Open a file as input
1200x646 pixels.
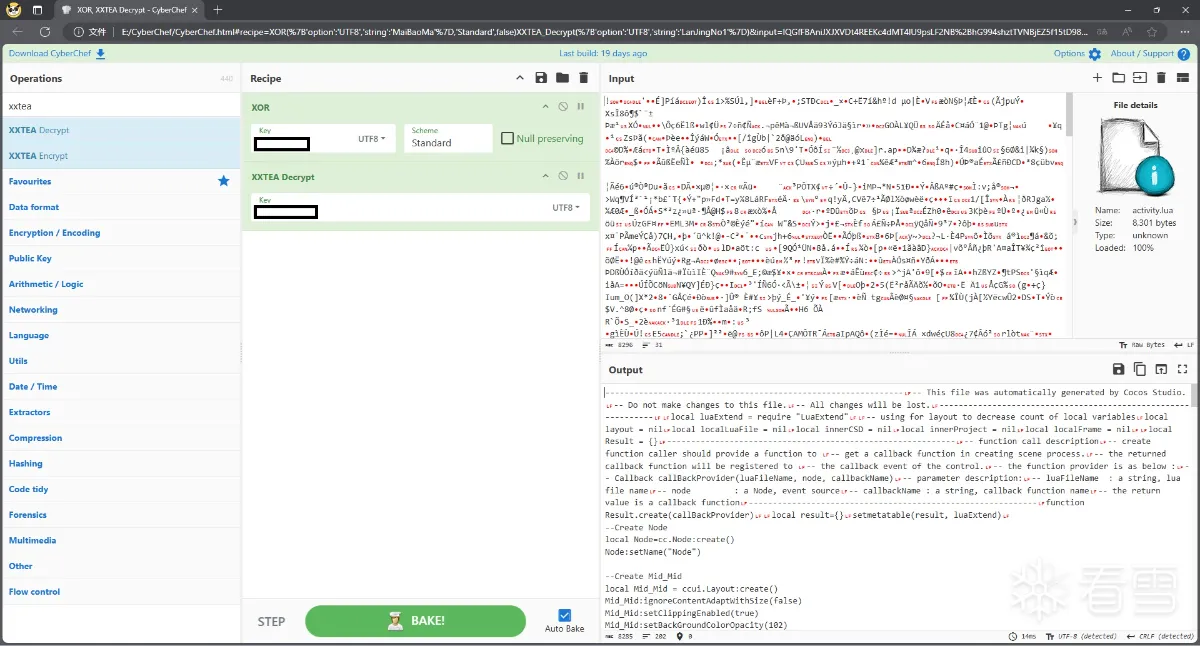tap(1140, 78)
